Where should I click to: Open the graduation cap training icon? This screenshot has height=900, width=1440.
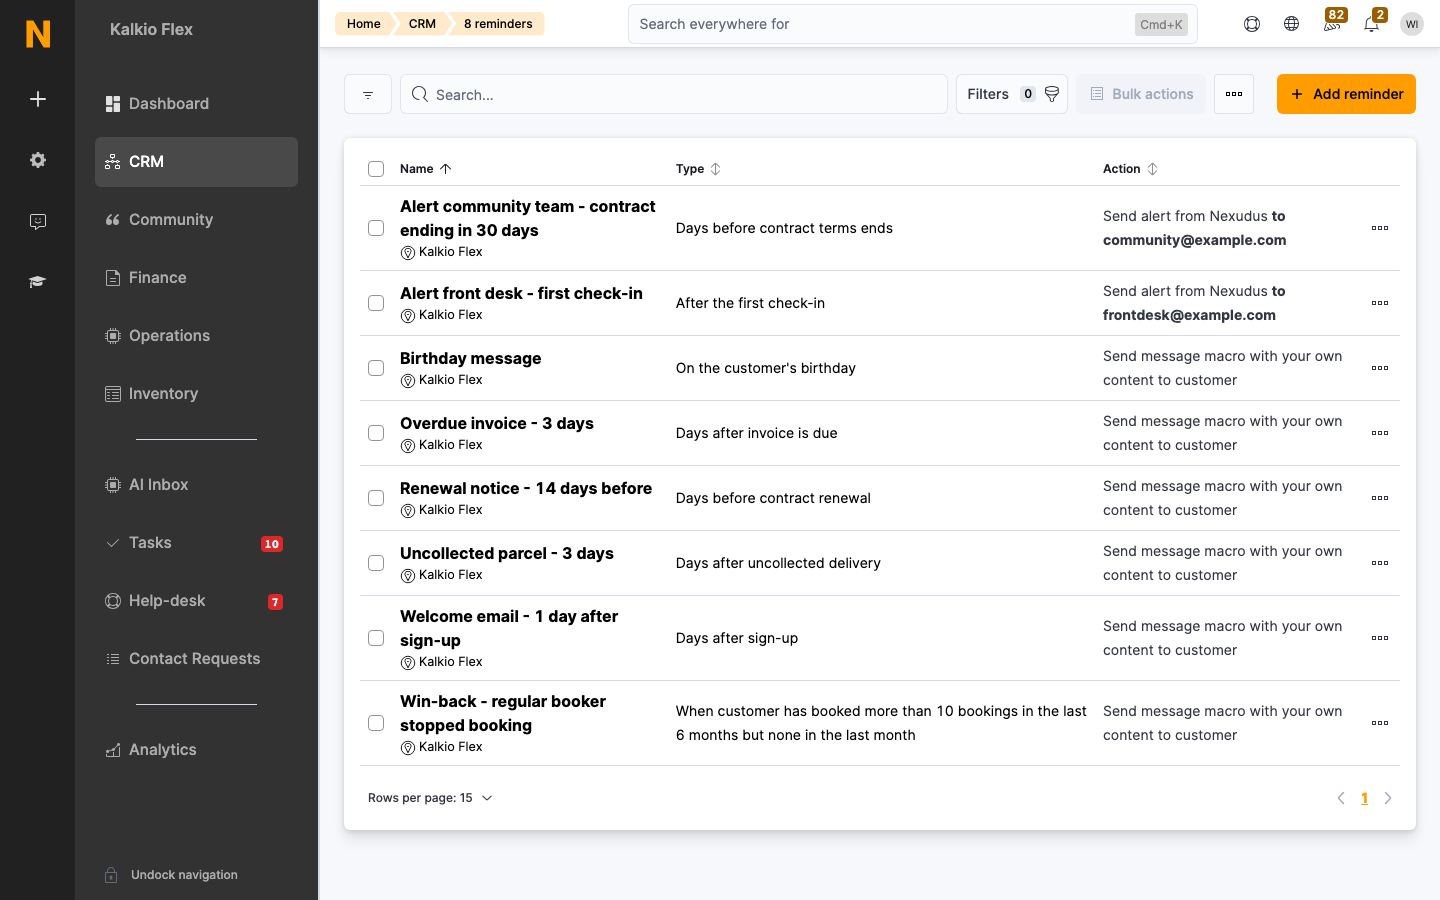coord(38,282)
